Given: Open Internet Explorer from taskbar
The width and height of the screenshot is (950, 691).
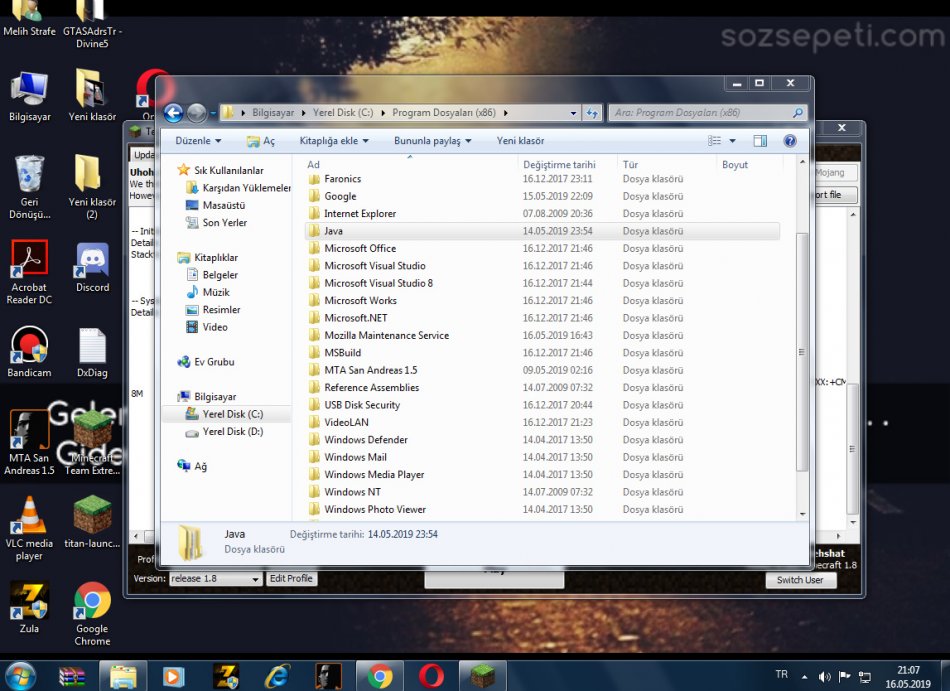Looking at the screenshot, I should click(x=277, y=676).
